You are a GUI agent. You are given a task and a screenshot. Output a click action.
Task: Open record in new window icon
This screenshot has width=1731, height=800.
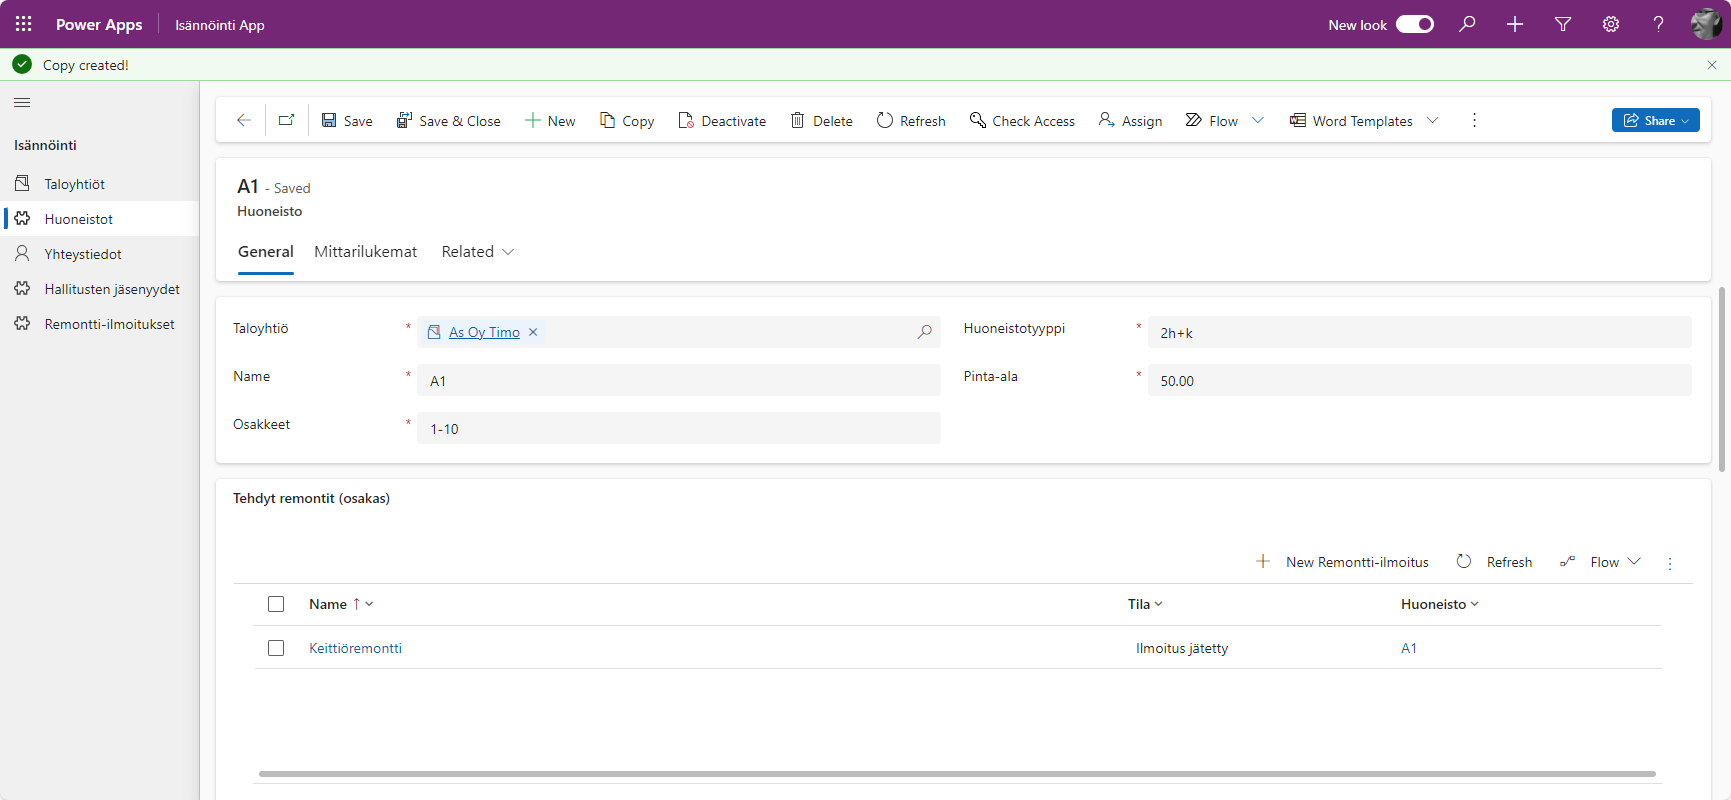tap(287, 120)
